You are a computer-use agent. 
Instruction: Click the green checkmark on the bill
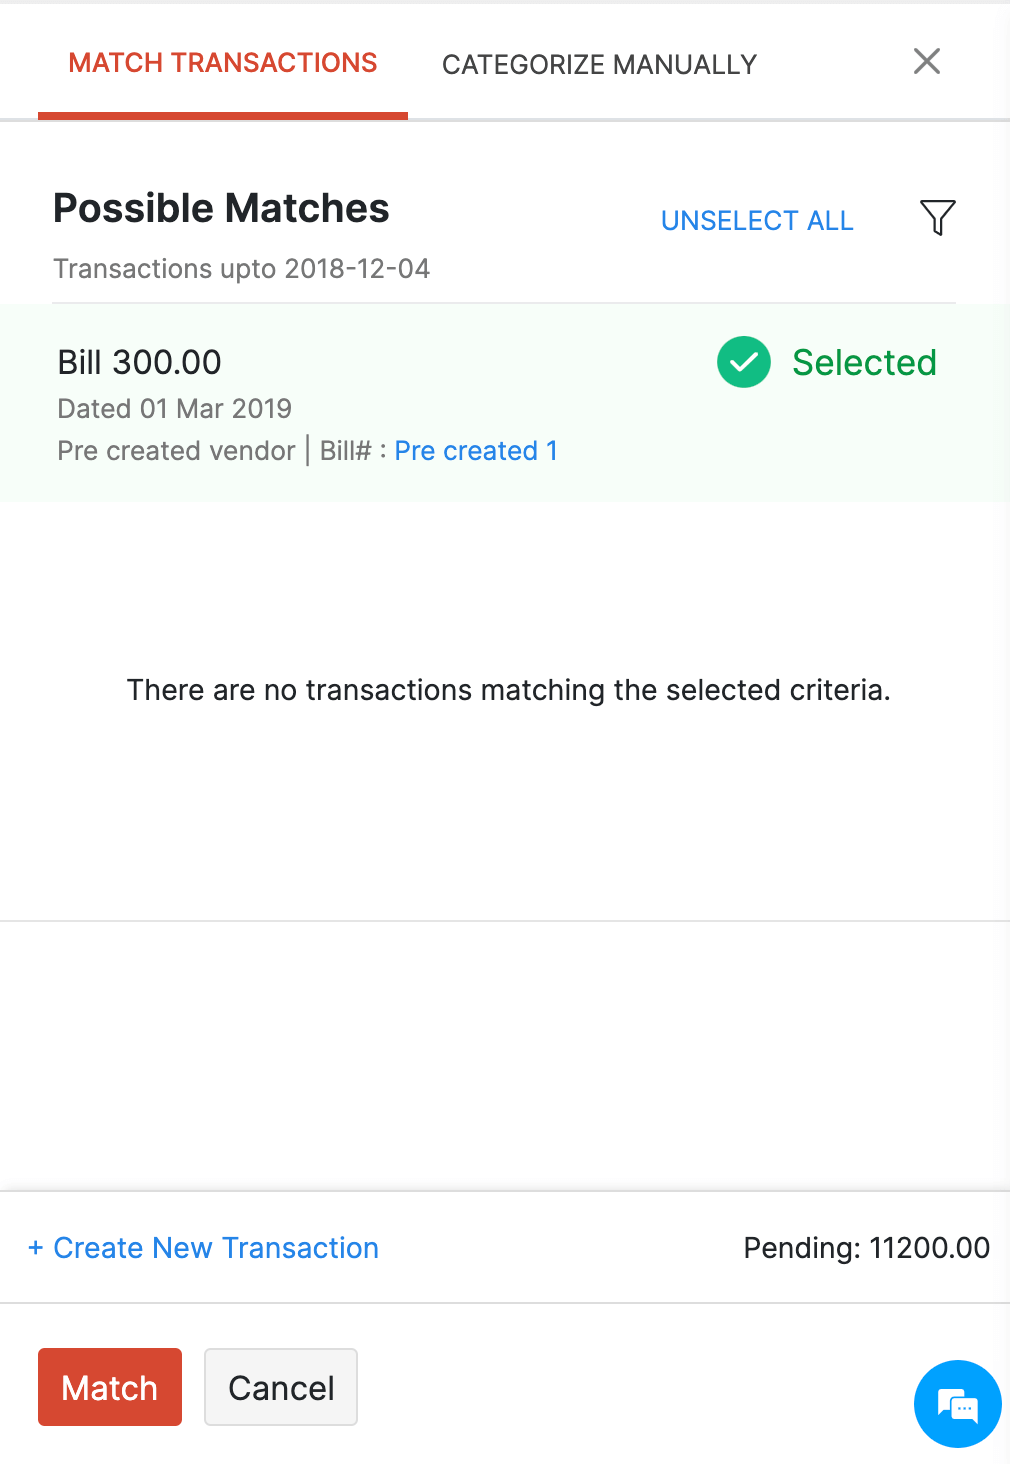point(744,362)
